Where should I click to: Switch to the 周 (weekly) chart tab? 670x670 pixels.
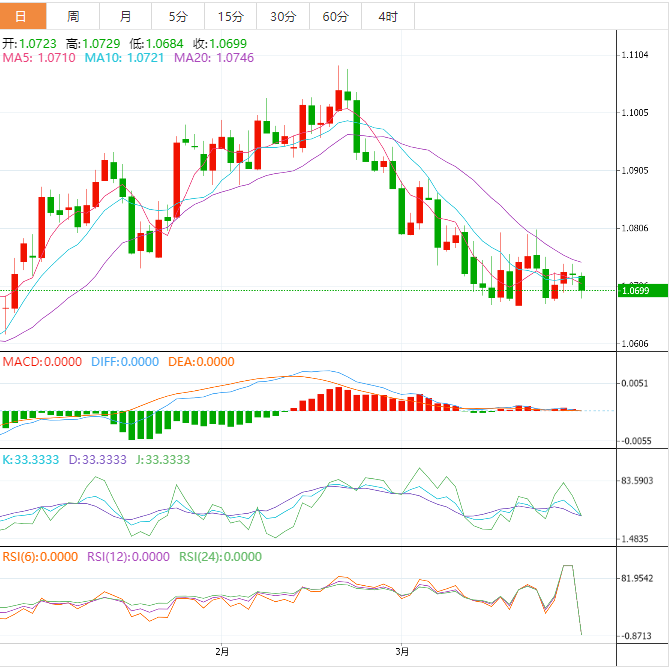pos(73,16)
